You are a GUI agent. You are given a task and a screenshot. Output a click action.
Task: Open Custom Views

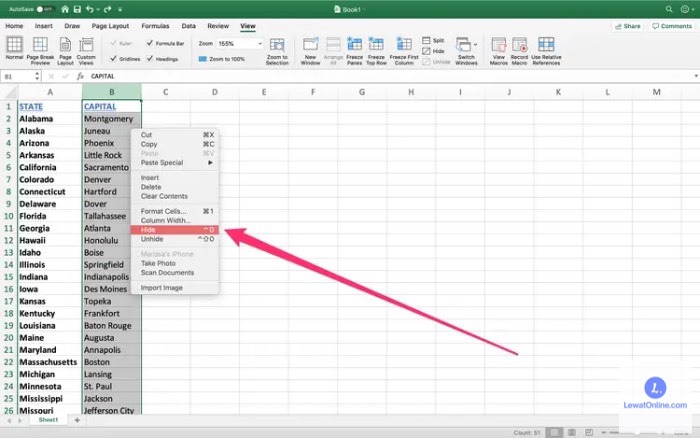(x=86, y=50)
